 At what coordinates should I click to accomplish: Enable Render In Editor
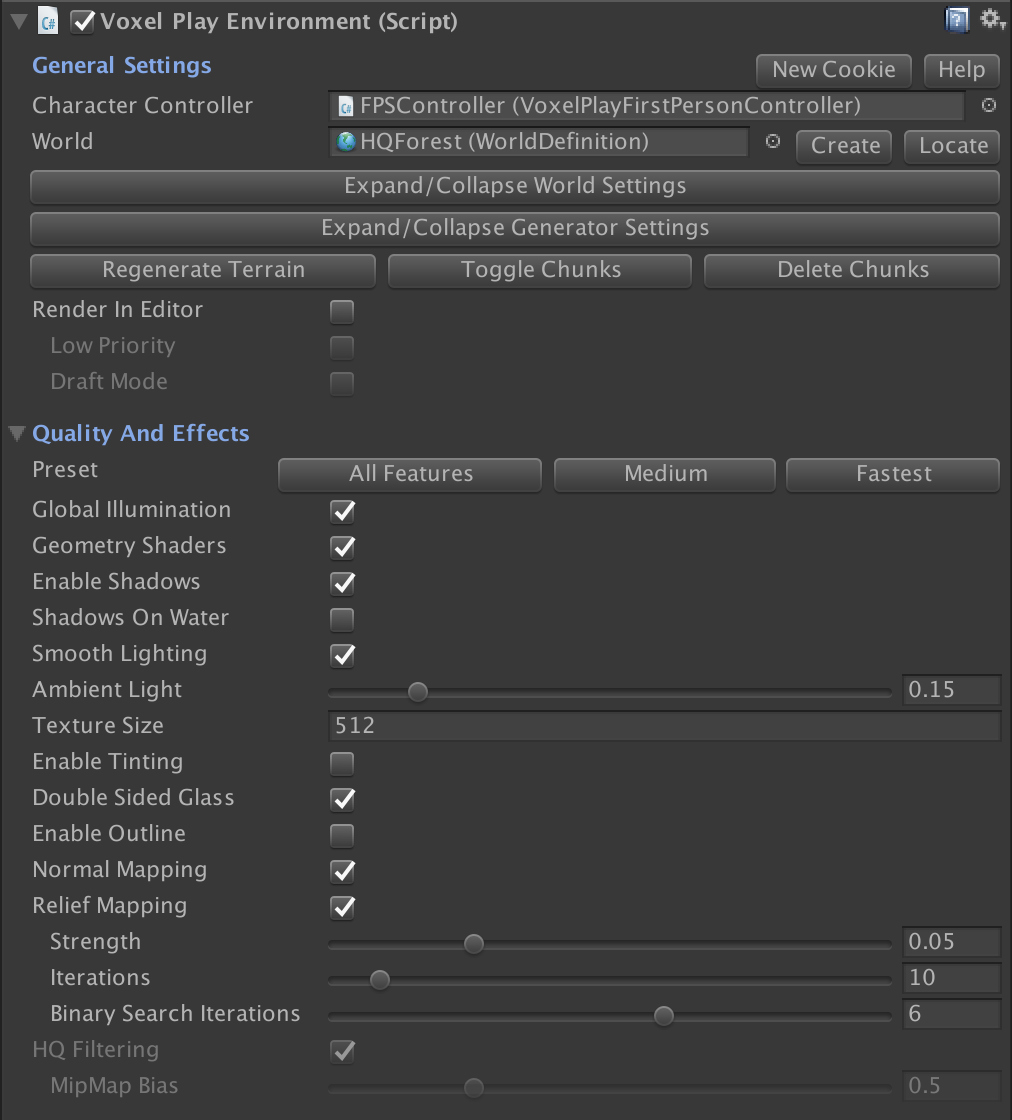[342, 311]
